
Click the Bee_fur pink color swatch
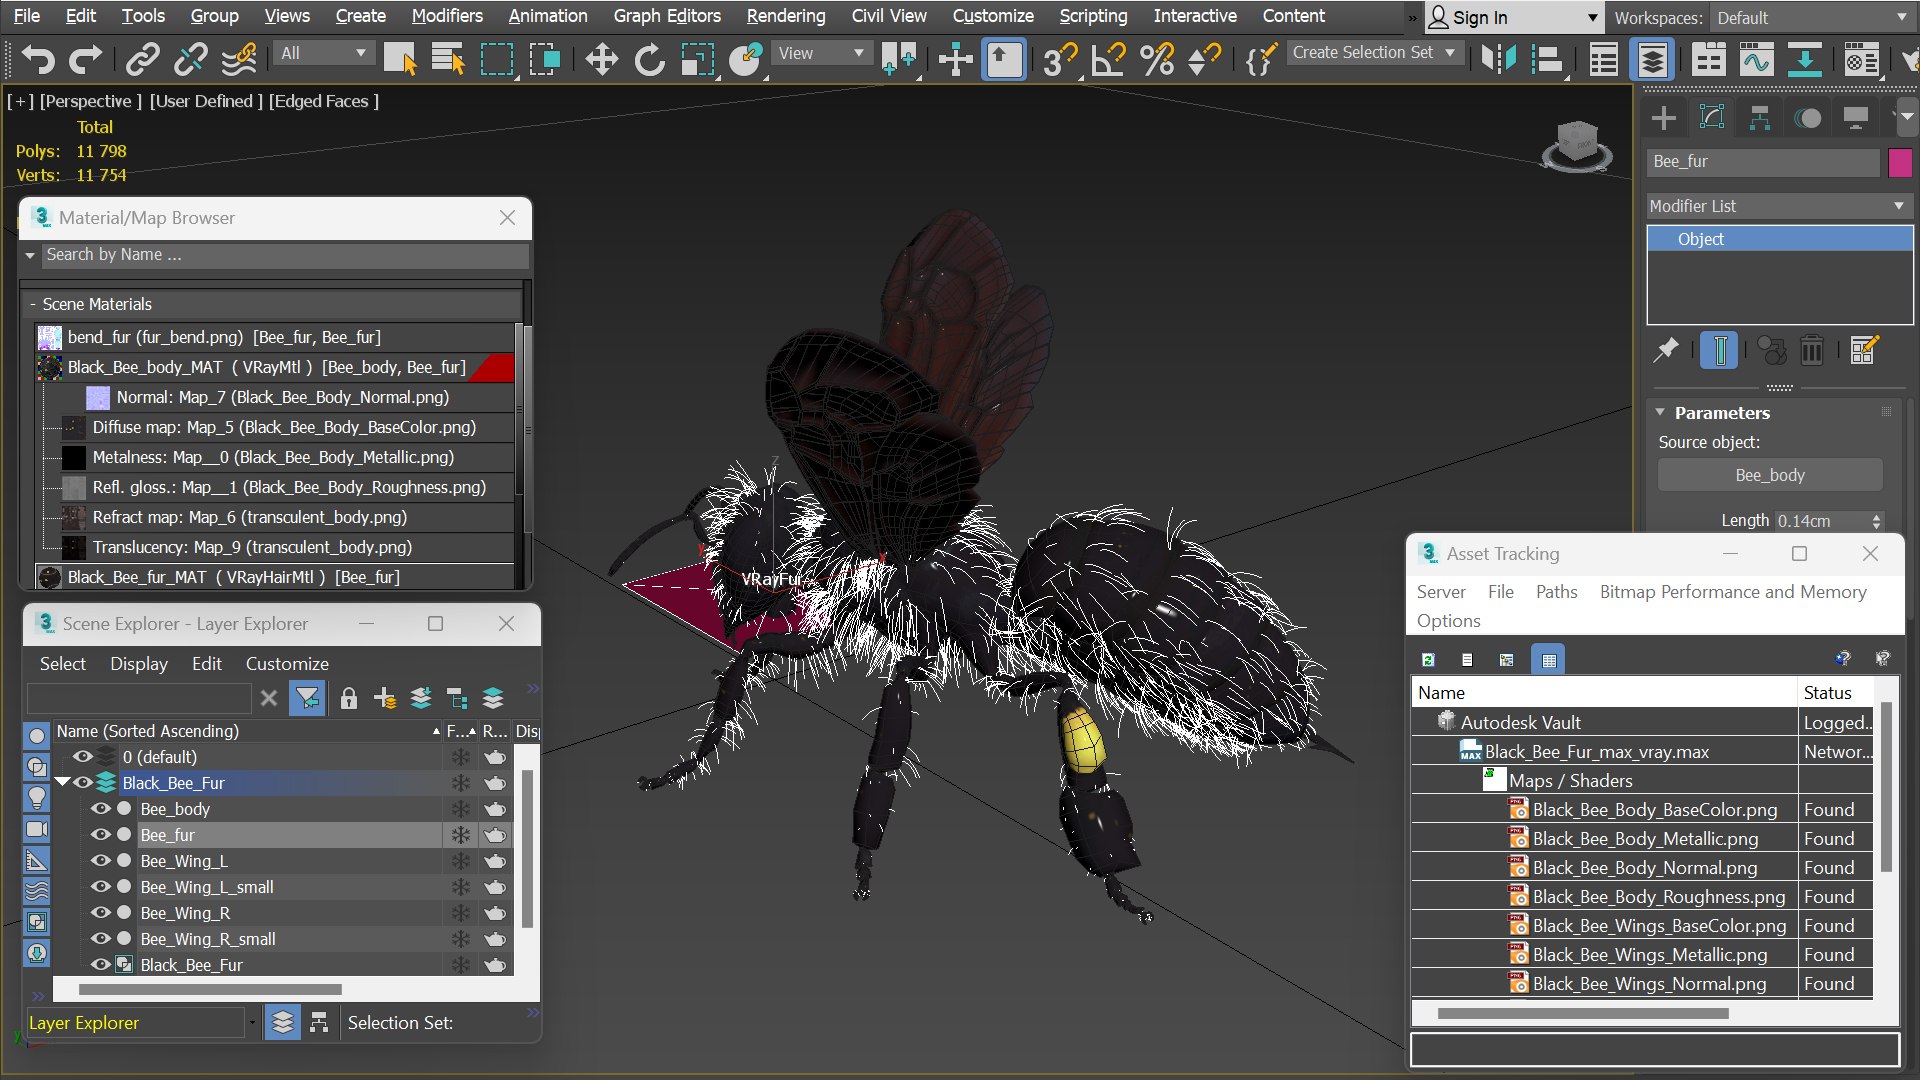pos(1900,162)
